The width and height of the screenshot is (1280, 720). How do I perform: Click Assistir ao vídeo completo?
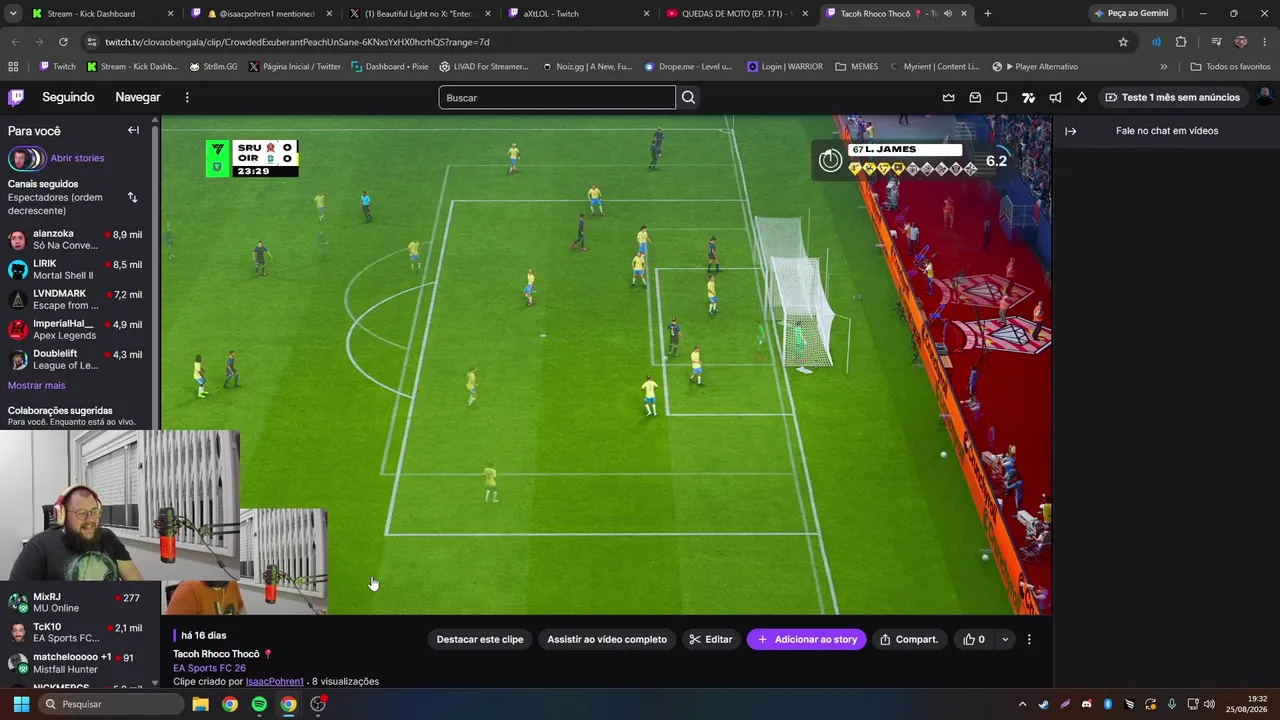coord(607,639)
